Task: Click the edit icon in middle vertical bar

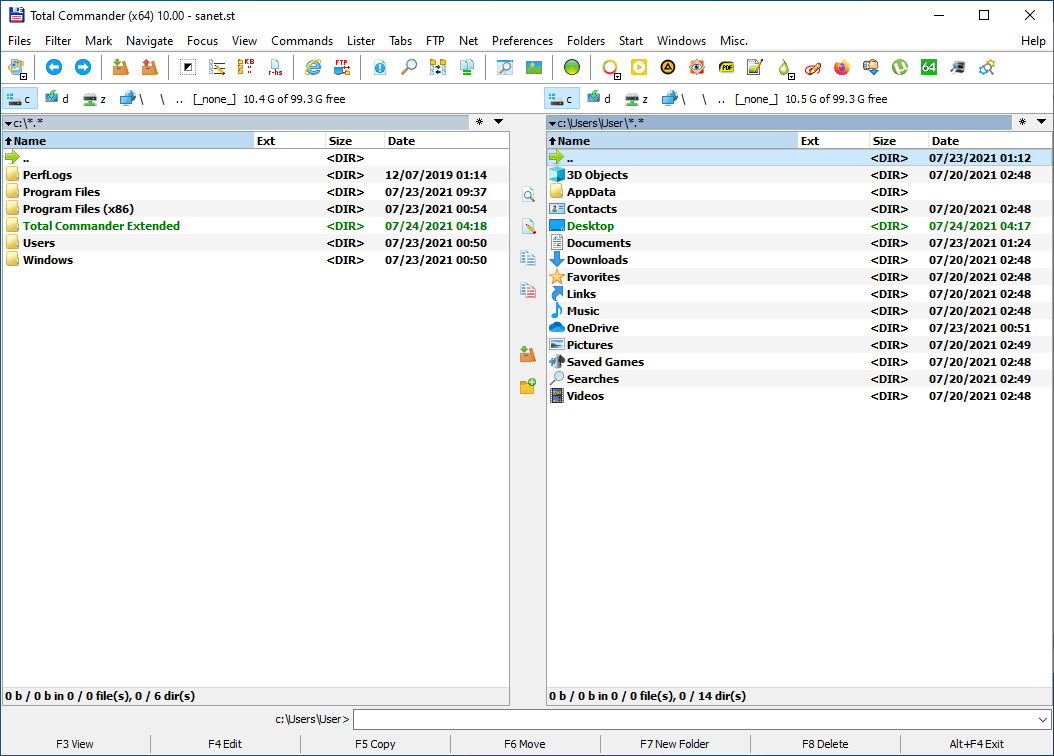Action: coord(528,226)
